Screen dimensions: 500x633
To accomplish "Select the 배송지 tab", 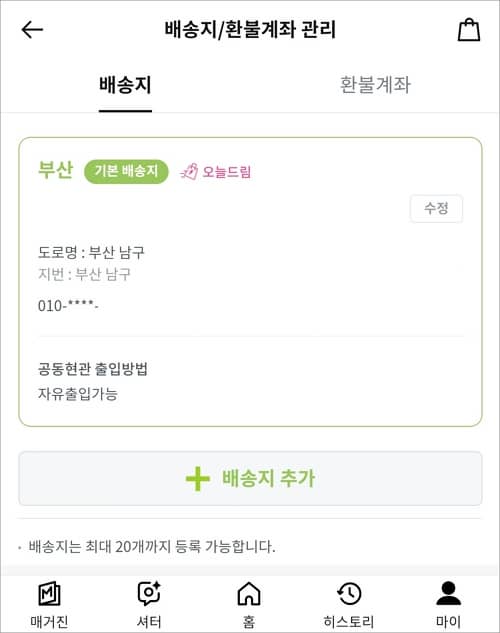I will pyautogui.click(x=125, y=85).
